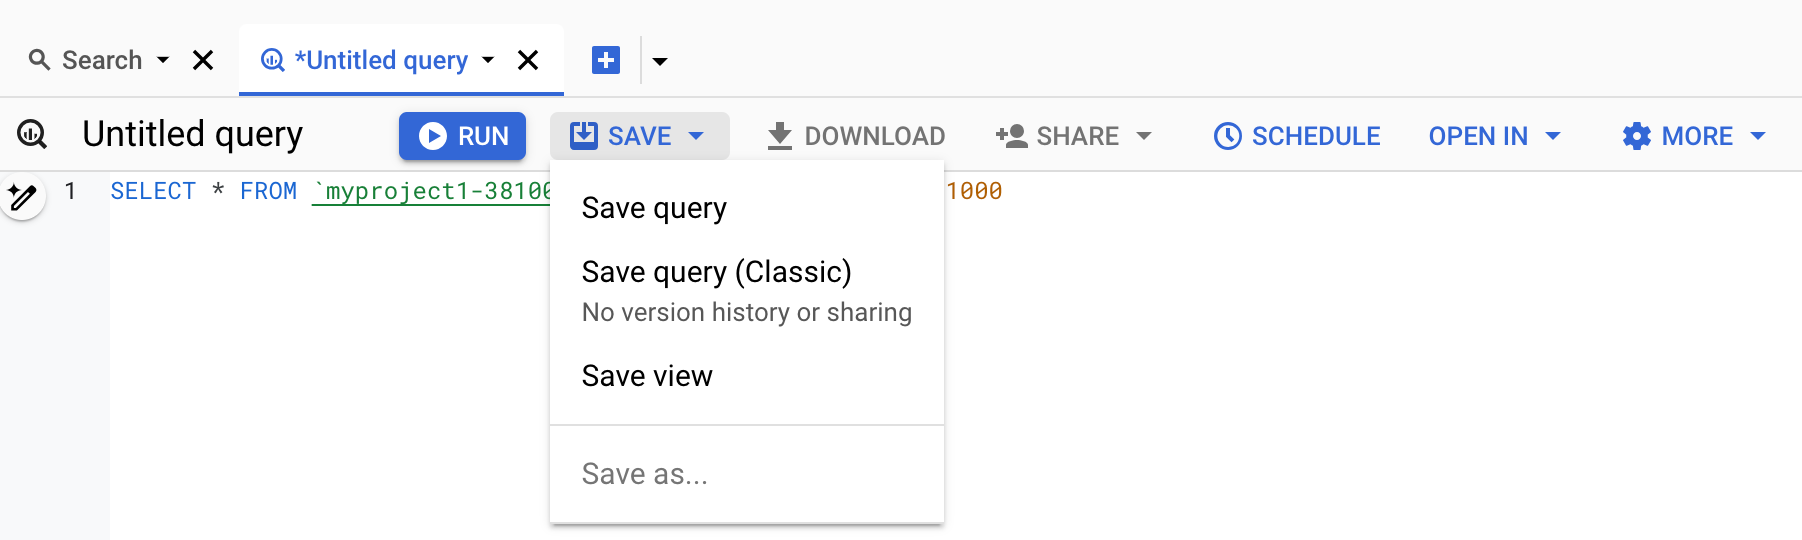The width and height of the screenshot is (1802, 540).
Task: Expand the SHARE dropdown
Action: pos(1074,136)
